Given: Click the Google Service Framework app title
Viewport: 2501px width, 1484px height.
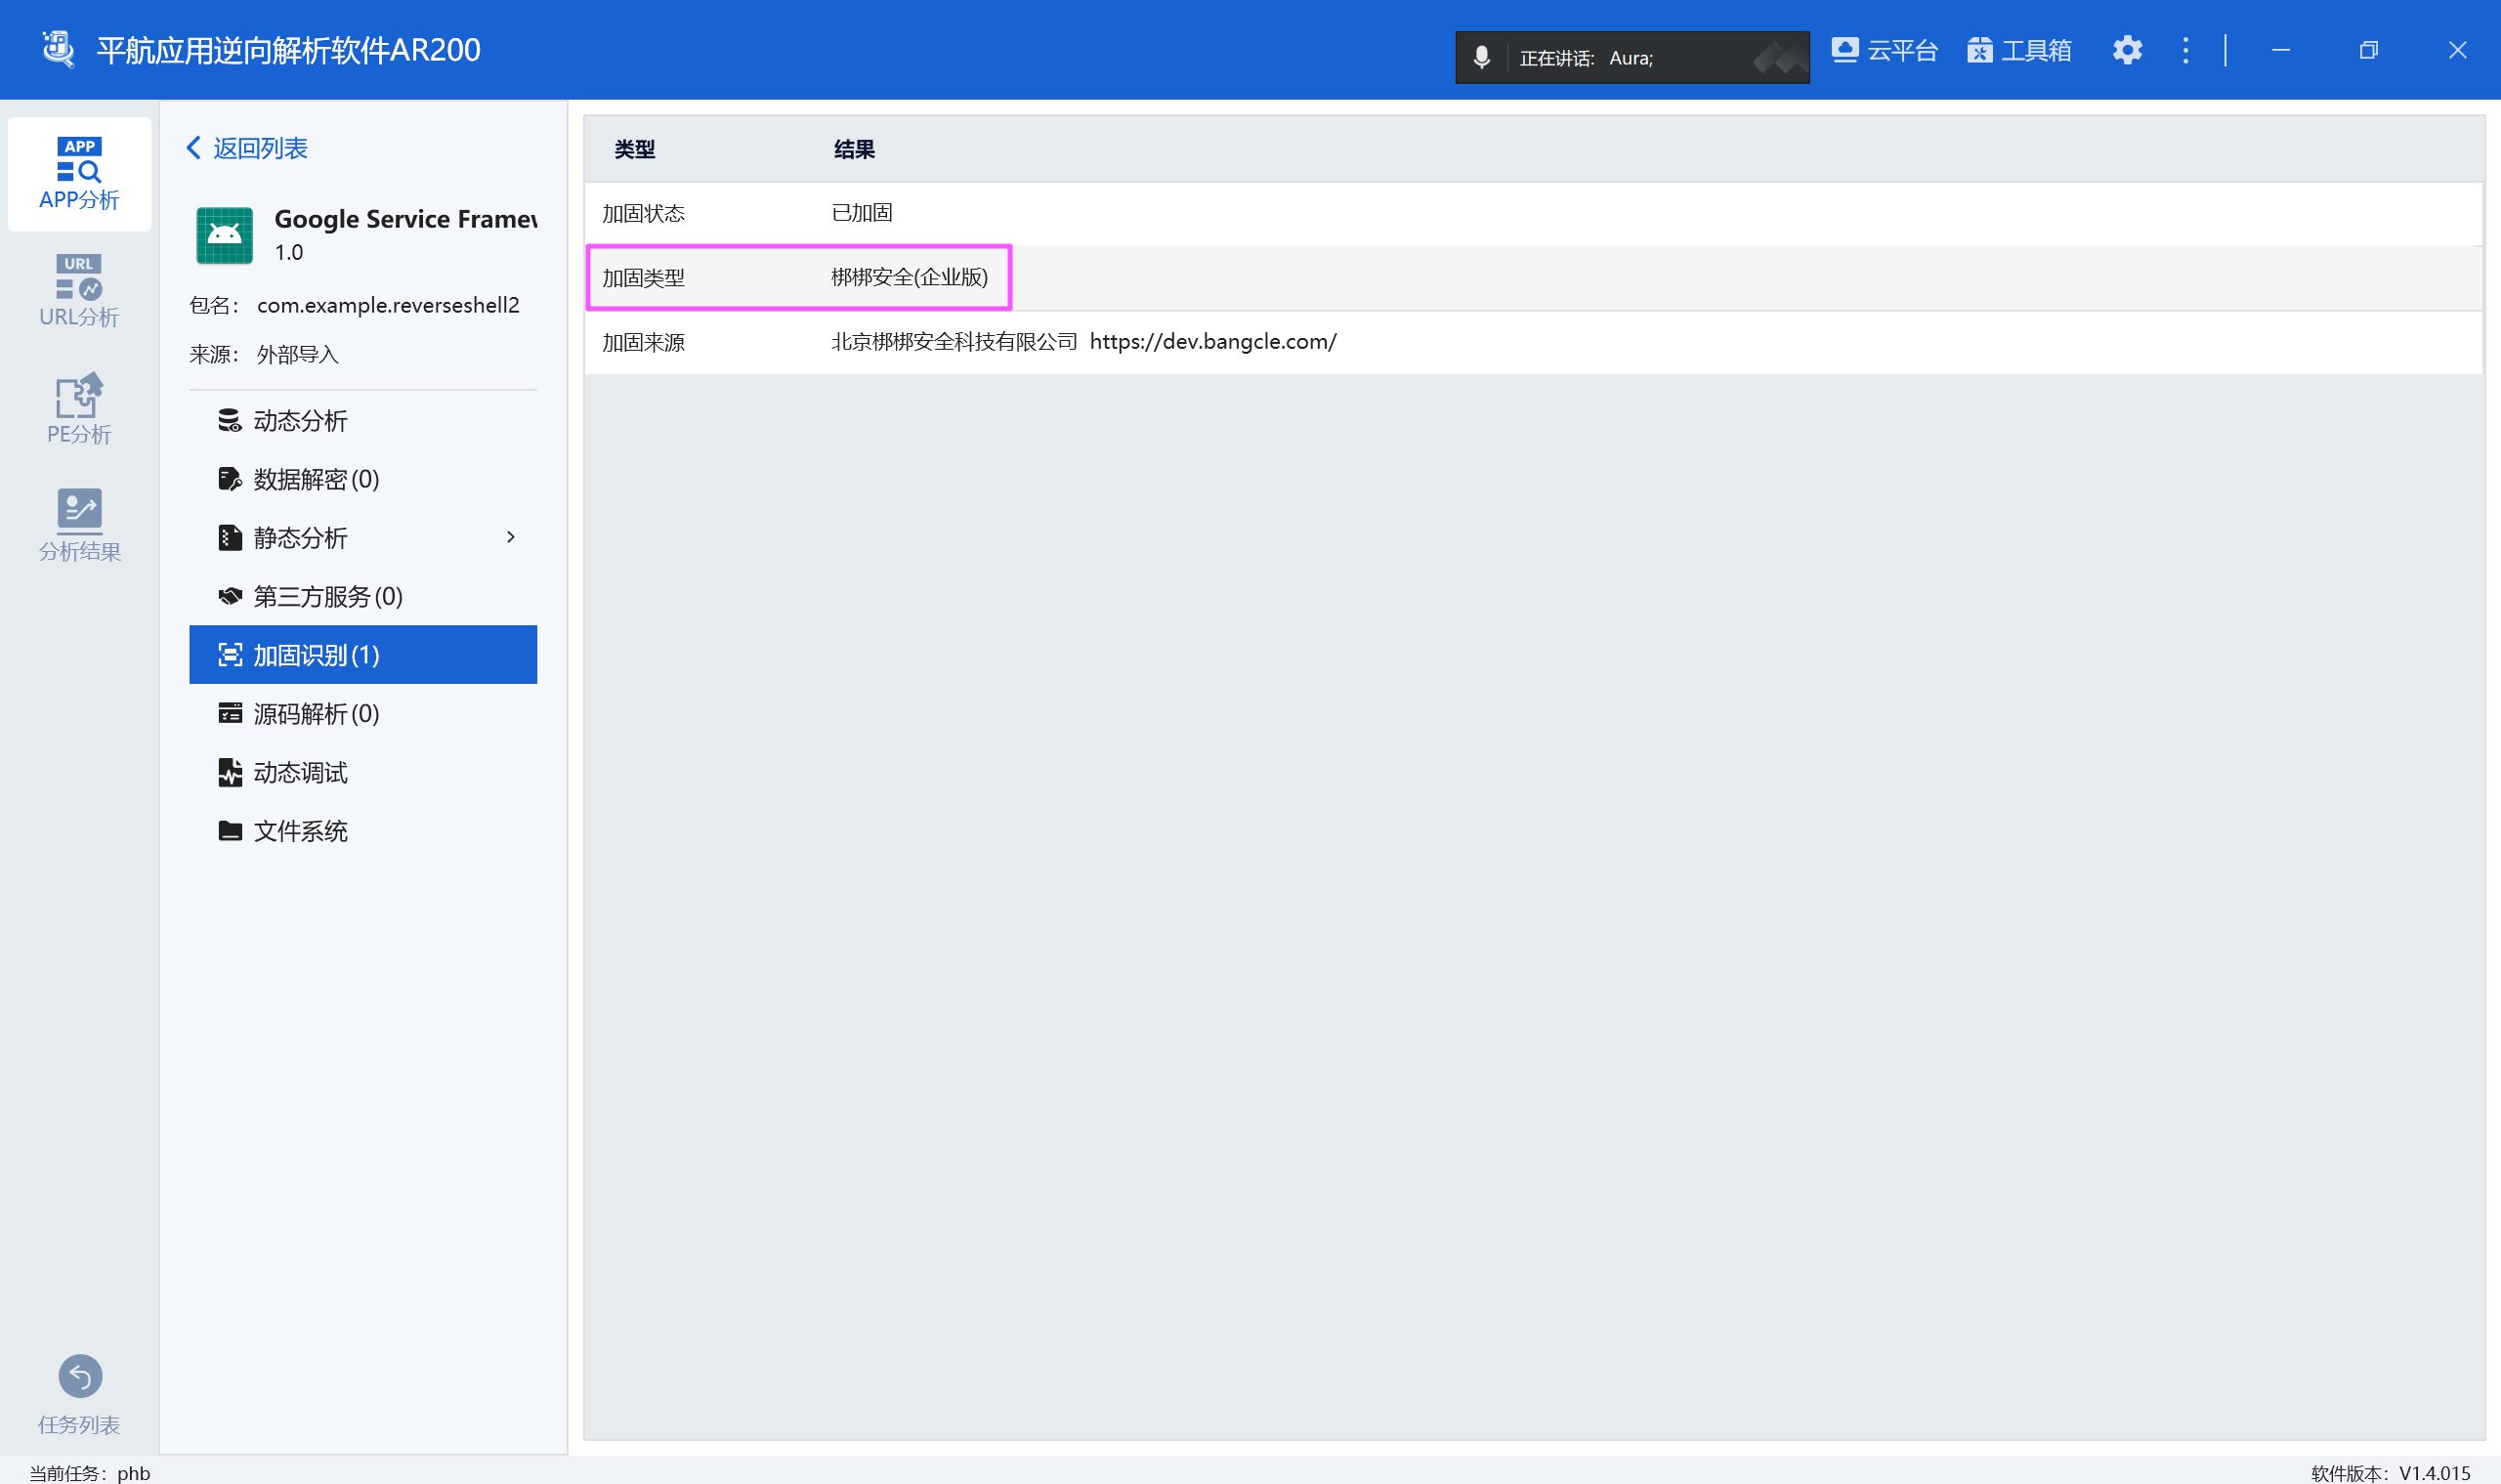Looking at the screenshot, I should pyautogui.click(x=406, y=219).
